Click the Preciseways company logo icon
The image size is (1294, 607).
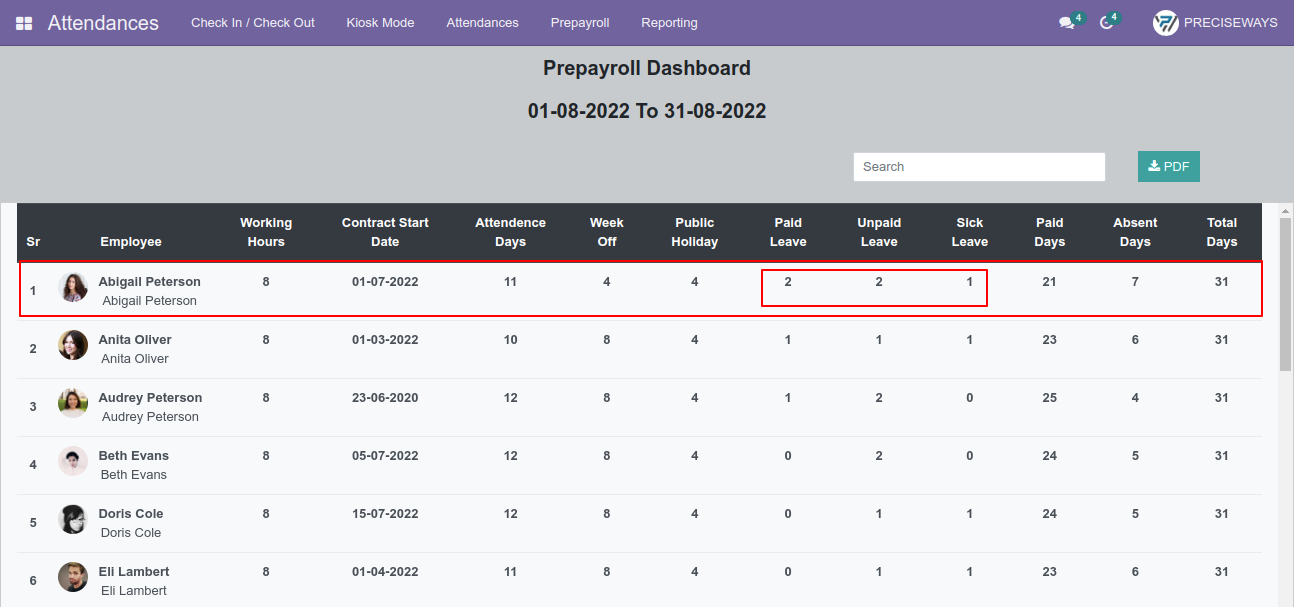coord(1165,23)
